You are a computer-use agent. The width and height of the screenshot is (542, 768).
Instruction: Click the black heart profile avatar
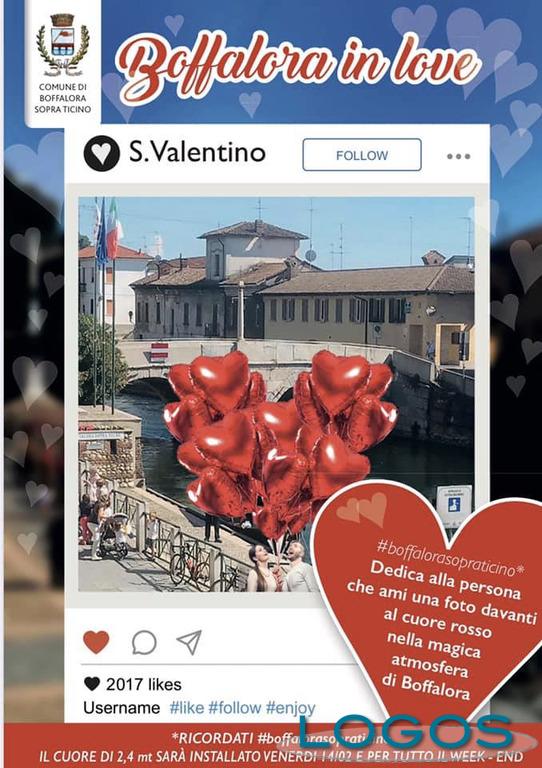tap(101, 153)
